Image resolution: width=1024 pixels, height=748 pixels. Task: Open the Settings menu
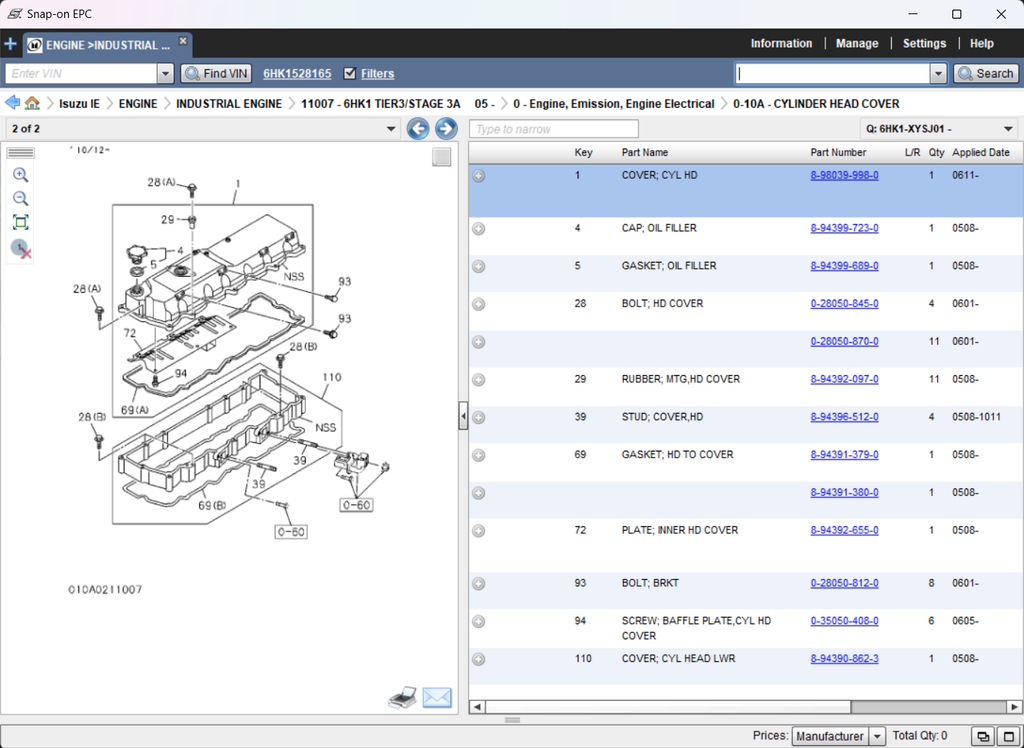(x=924, y=44)
